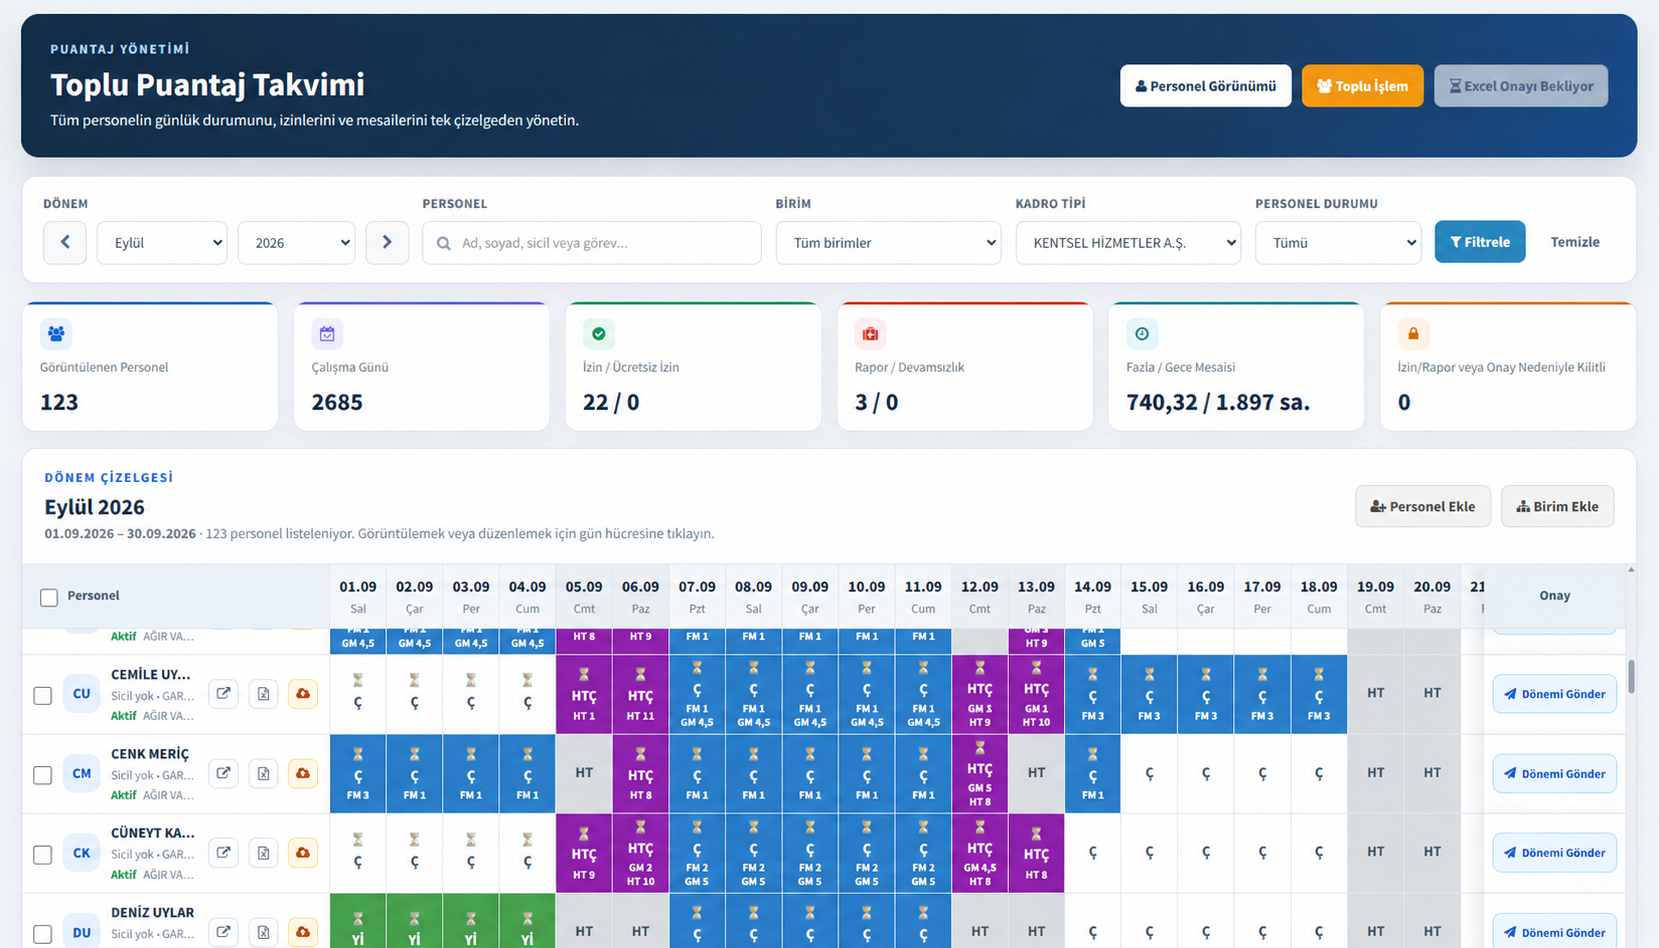Go to previous month with left chevron
The height and width of the screenshot is (948, 1659).
(65, 243)
